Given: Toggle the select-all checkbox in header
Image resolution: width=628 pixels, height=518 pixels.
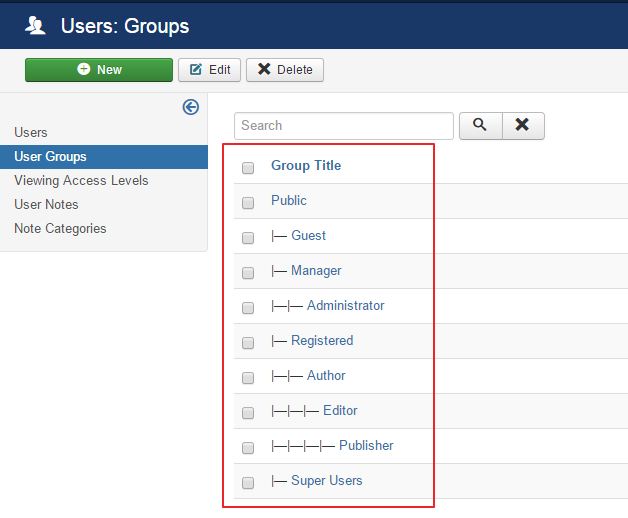Looking at the screenshot, I should [x=248, y=168].
